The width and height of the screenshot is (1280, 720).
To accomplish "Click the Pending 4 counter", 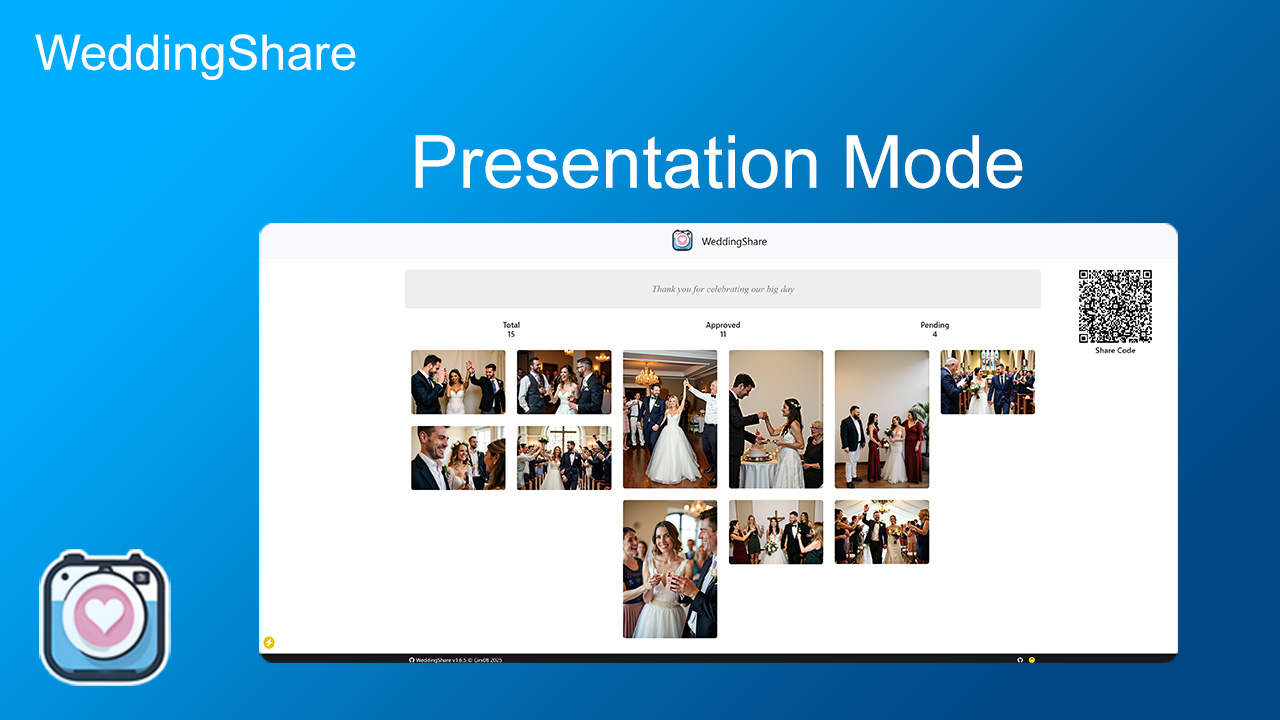I will pyautogui.click(x=935, y=329).
